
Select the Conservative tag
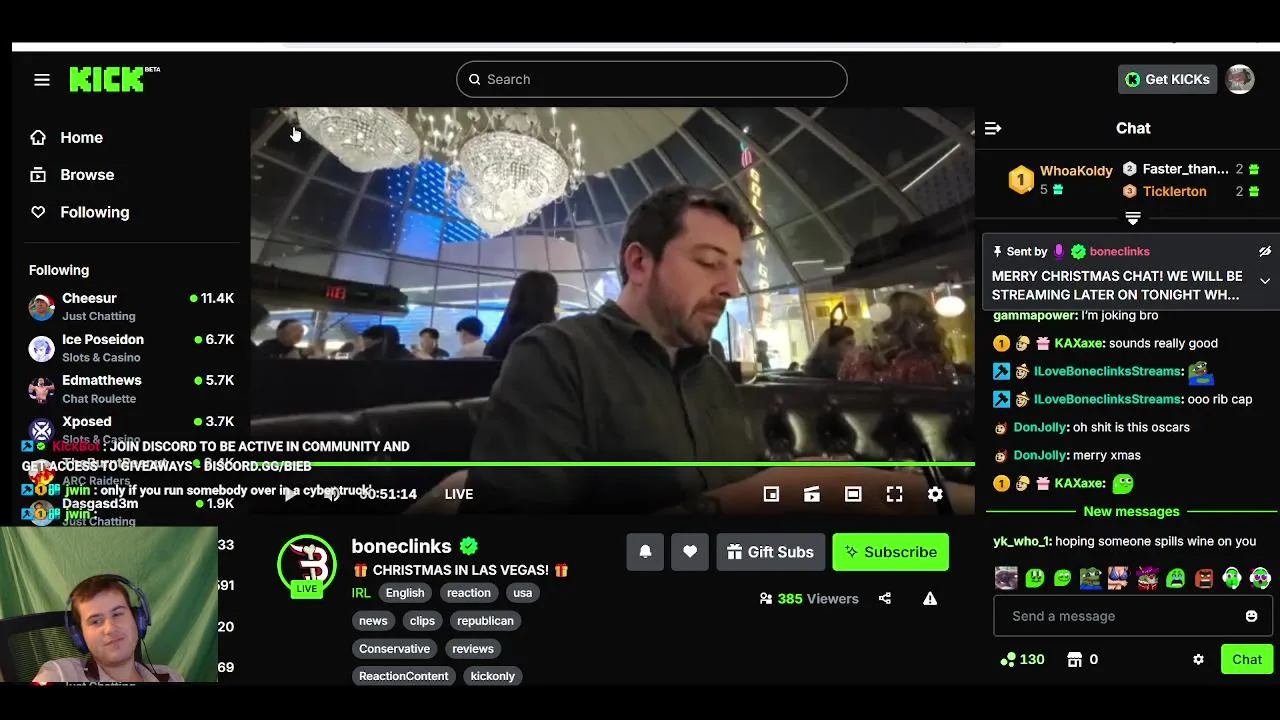(x=394, y=649)
